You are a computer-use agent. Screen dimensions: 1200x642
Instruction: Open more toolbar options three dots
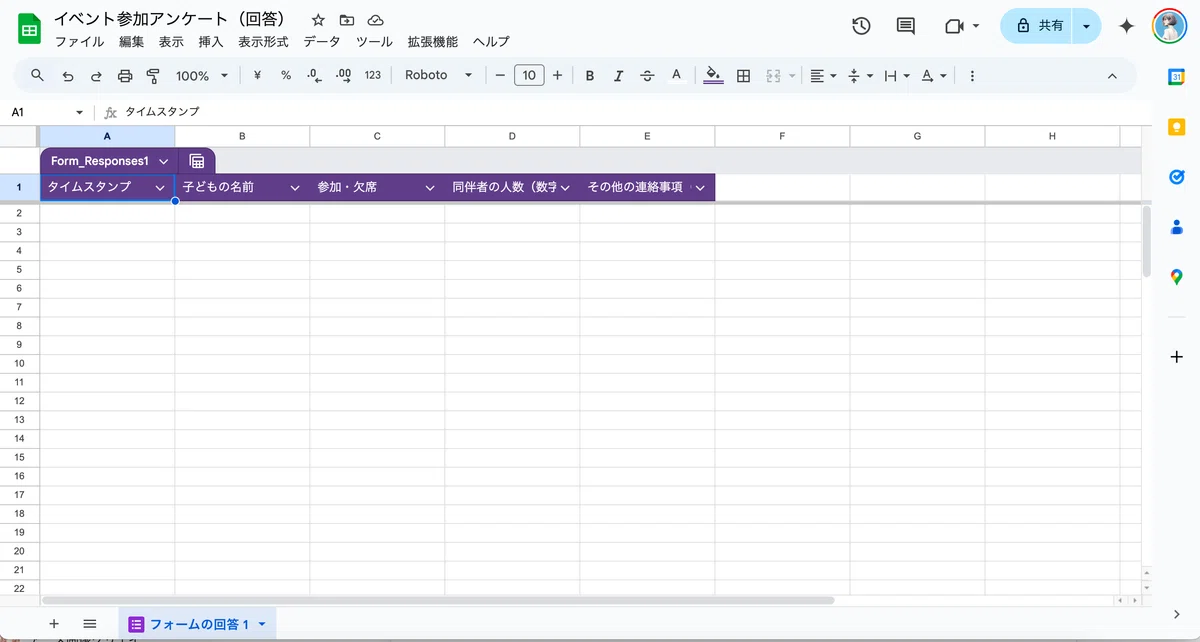tap(972, 75)
